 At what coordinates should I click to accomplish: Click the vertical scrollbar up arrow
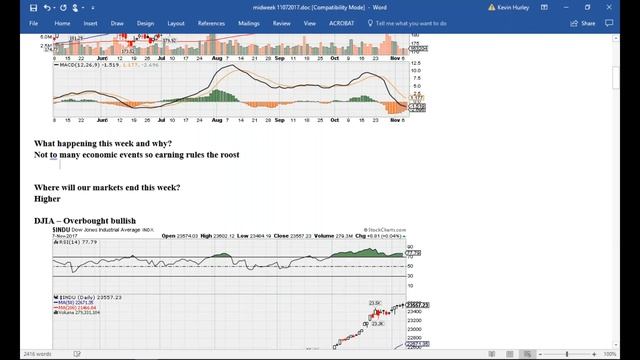tap(616, 38)
